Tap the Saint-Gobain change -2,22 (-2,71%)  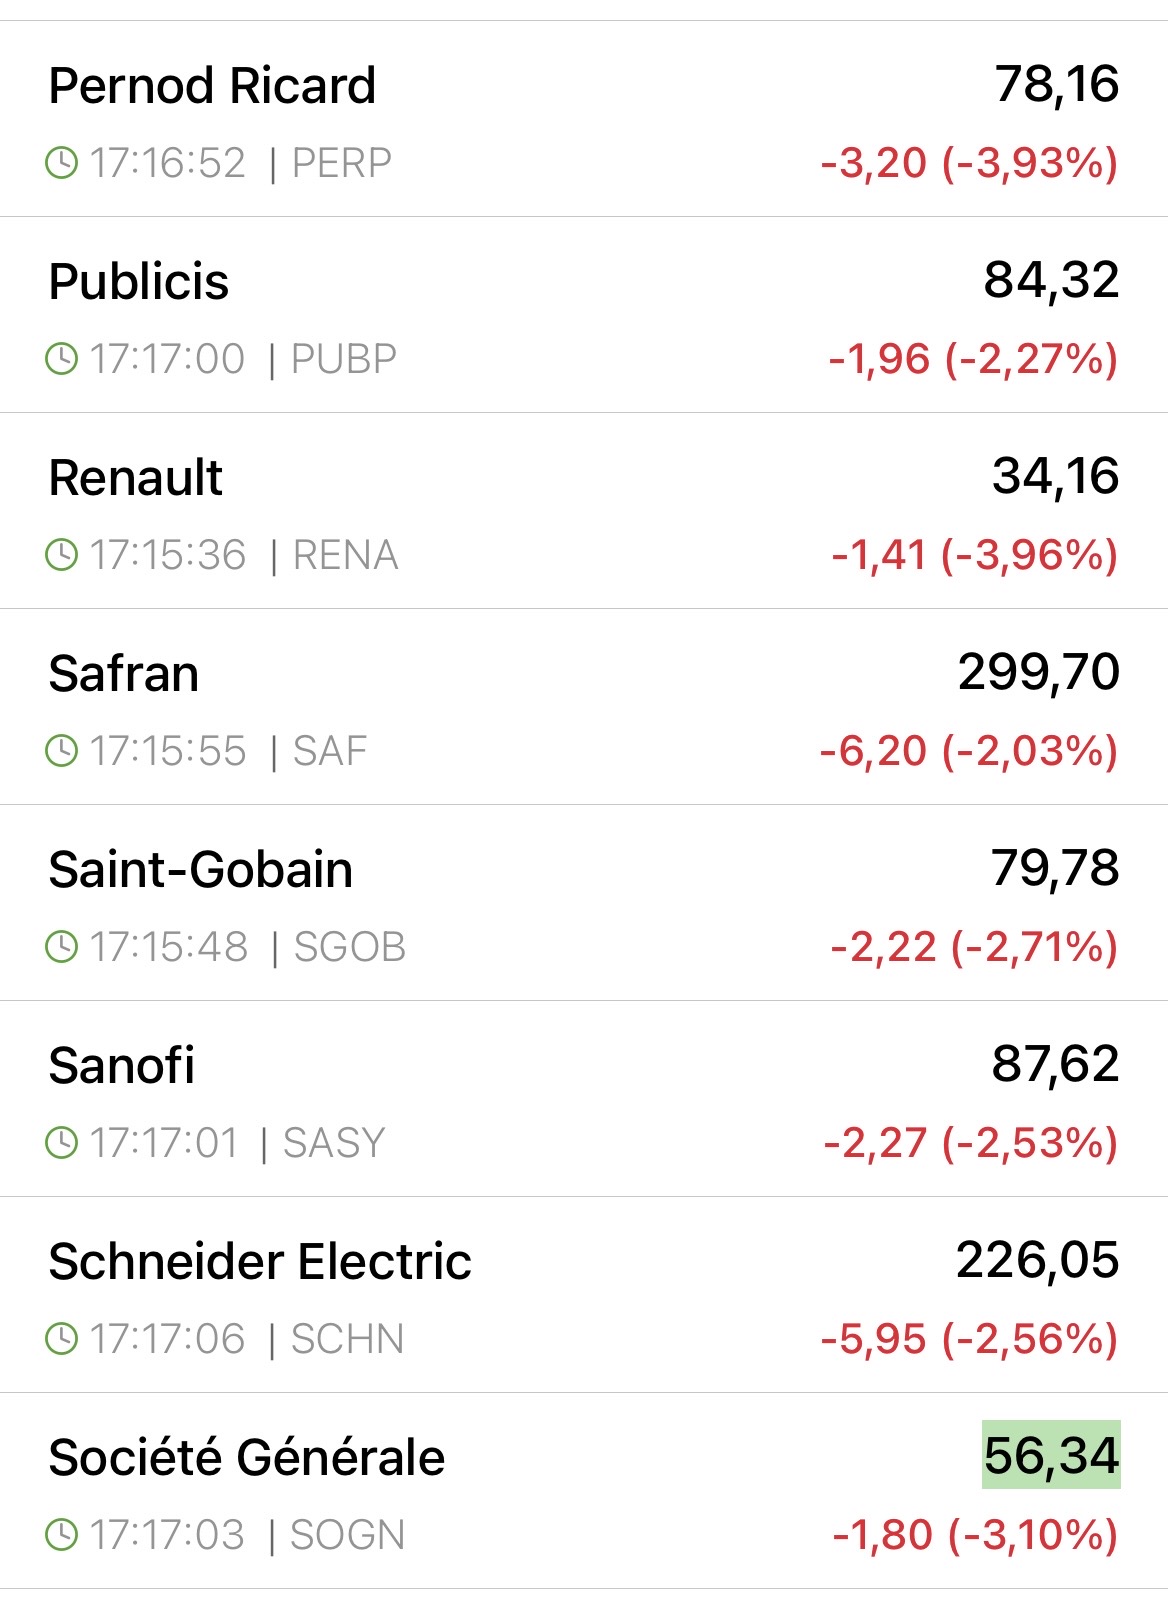[x=973, y=946]
